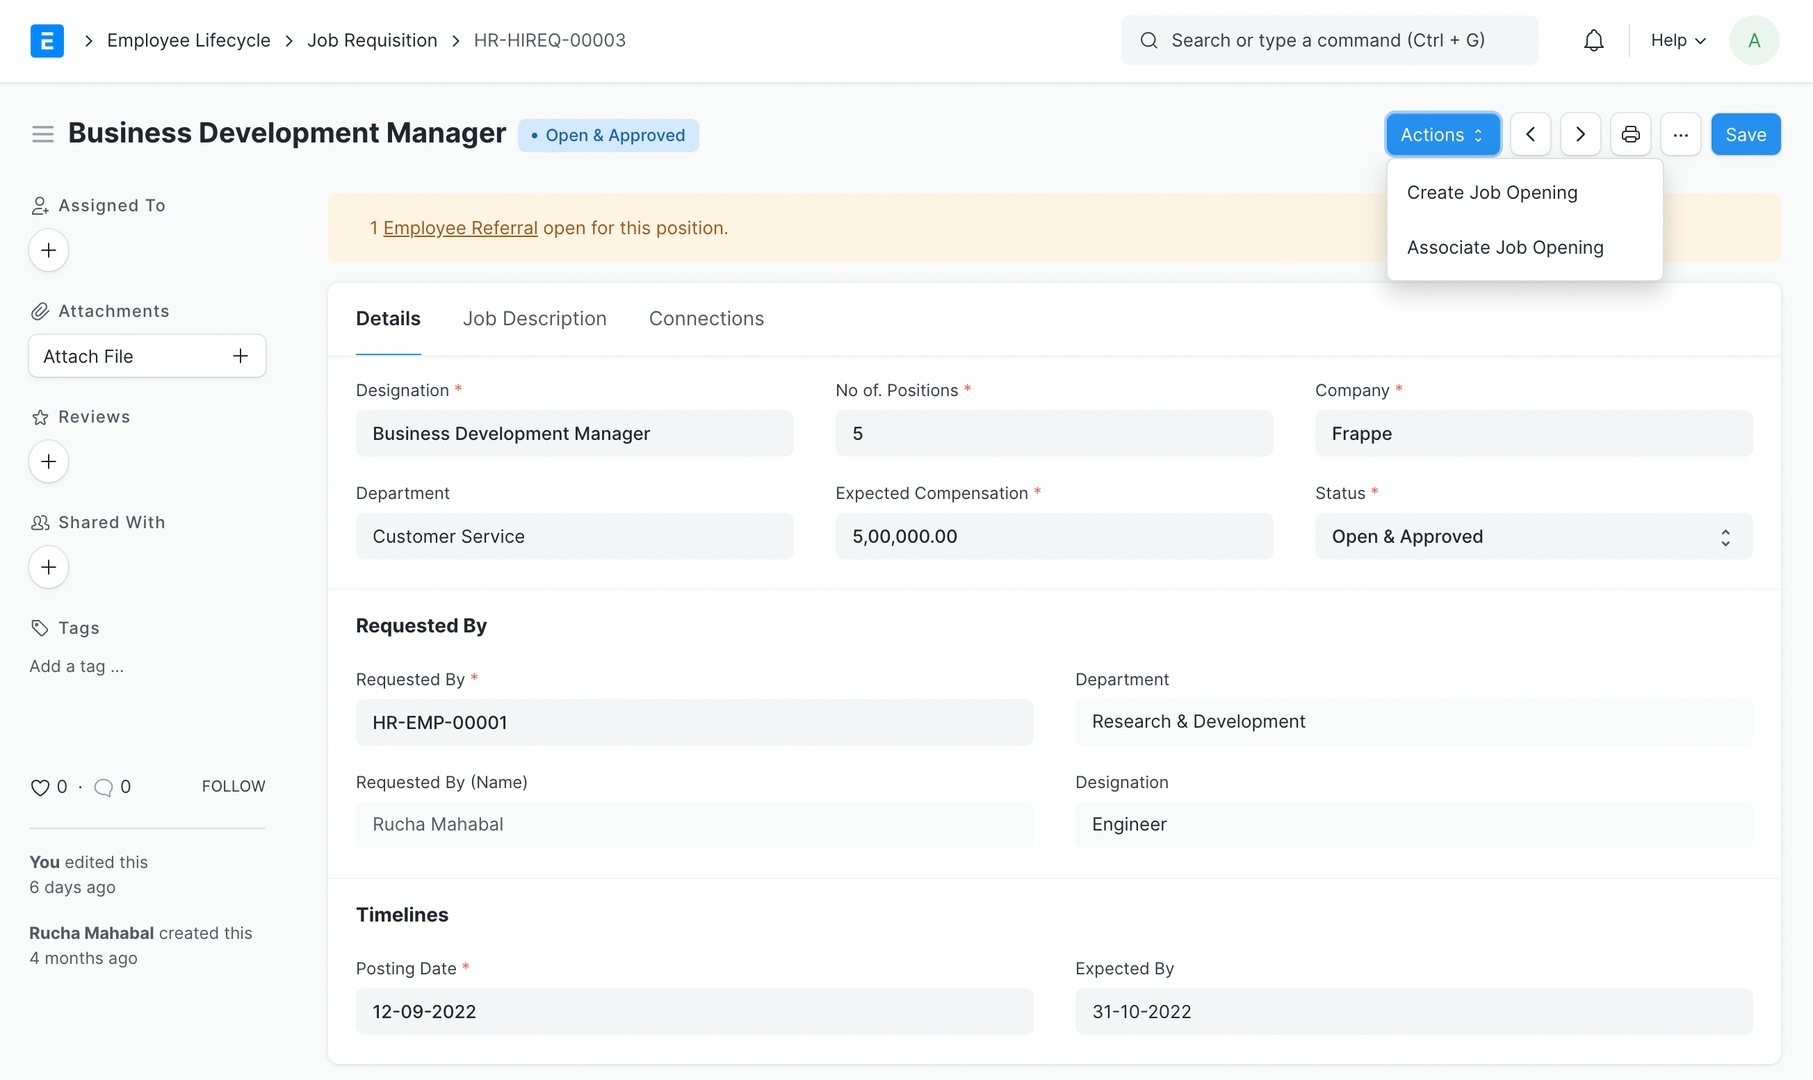Click the Expected Compensation field

(1053, 537)
